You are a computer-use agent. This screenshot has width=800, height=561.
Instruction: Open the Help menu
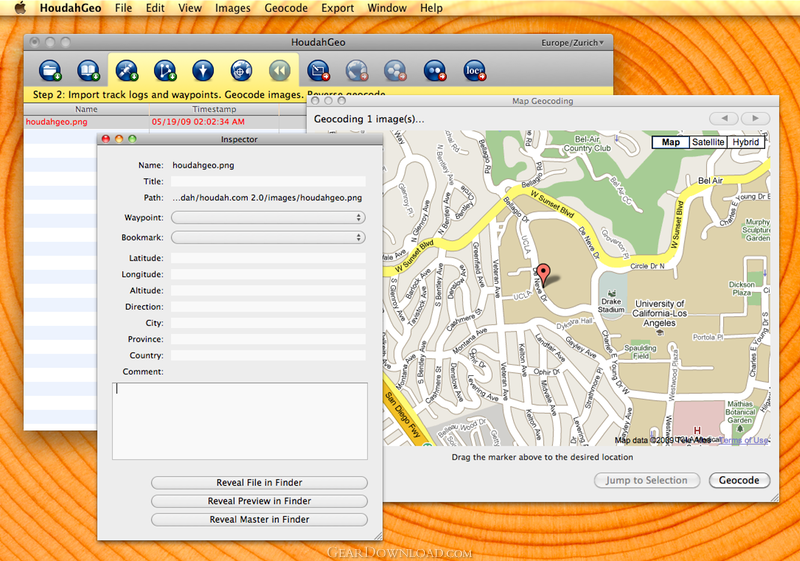tap(431, 8)
